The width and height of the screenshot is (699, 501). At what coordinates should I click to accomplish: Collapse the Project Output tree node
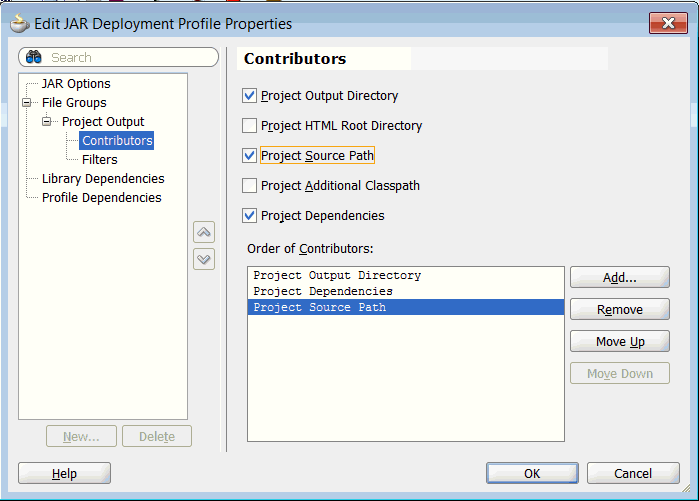pos(46,121)
